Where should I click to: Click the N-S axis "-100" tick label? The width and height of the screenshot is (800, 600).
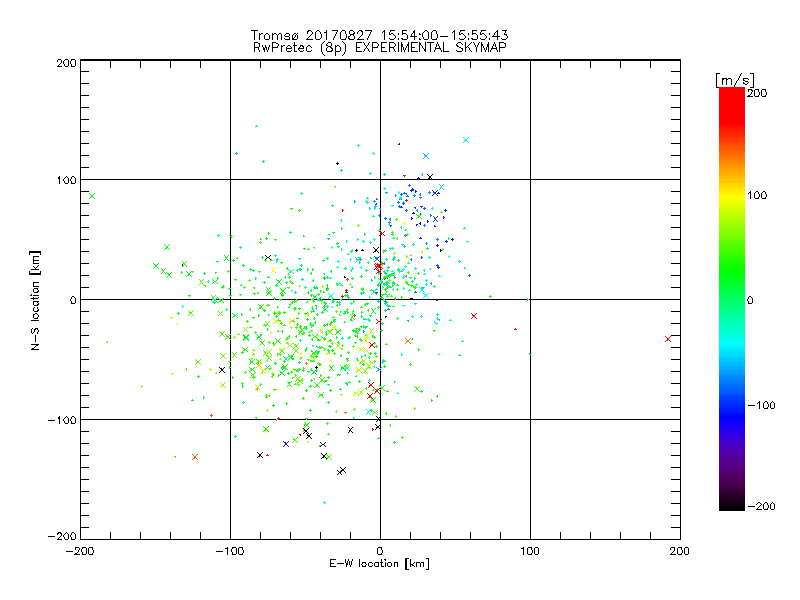point(62,420)
